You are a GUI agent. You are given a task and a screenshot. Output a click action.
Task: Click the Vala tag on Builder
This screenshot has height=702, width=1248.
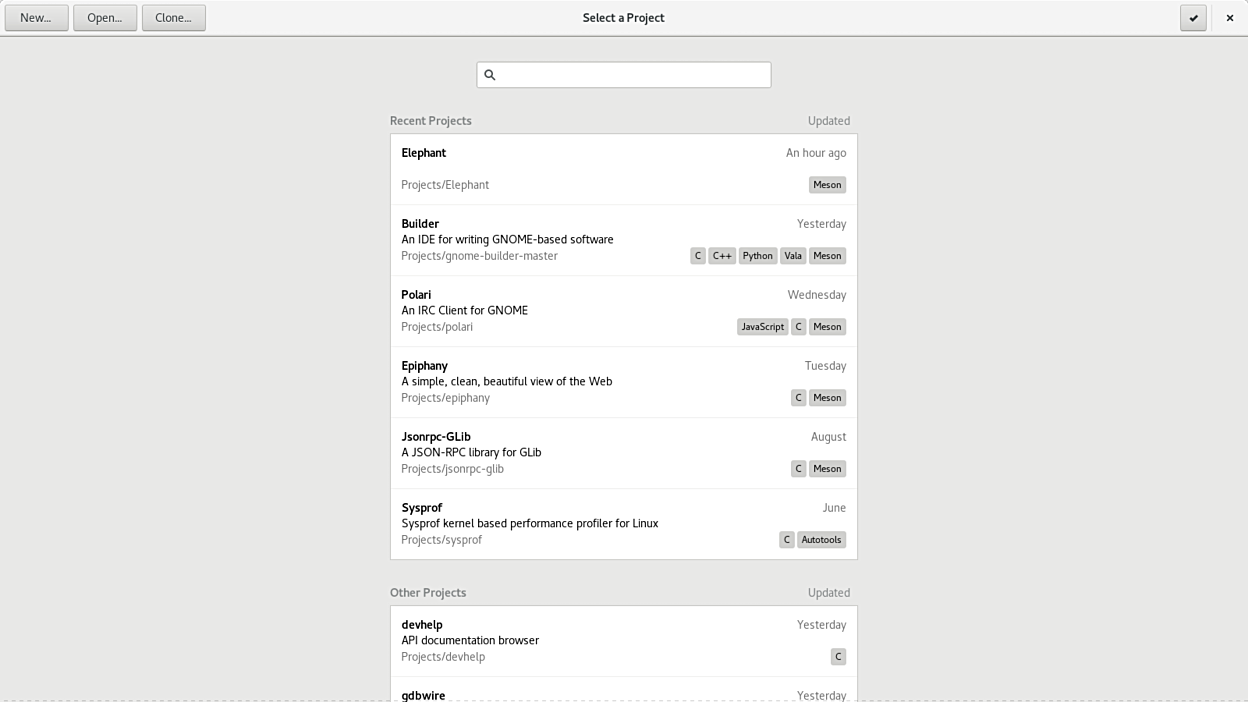[x=792, y=256]
